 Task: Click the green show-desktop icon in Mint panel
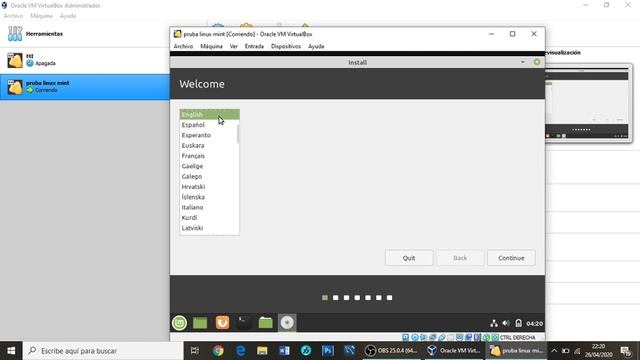(x=200, y=323)
